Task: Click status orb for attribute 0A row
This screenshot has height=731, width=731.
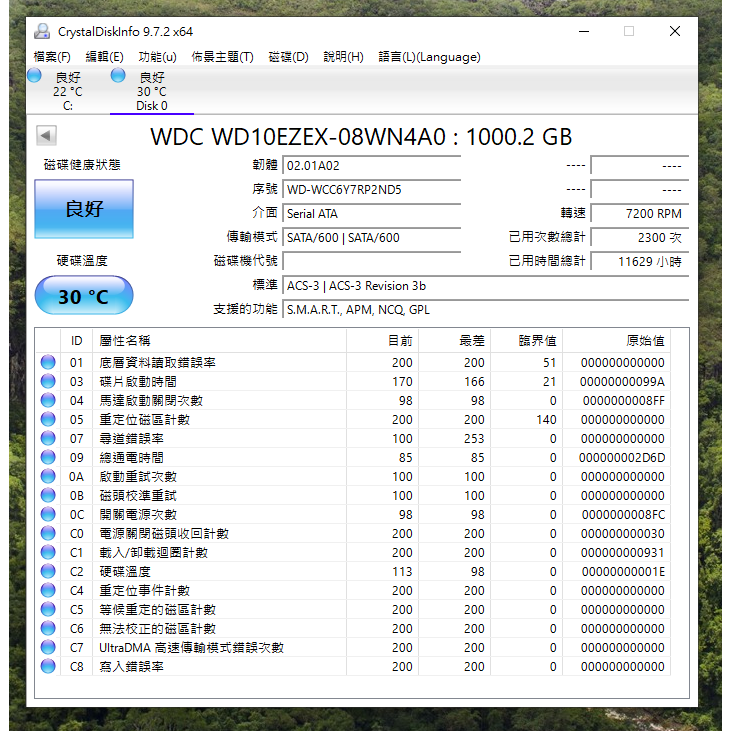Action: [48, 476]
